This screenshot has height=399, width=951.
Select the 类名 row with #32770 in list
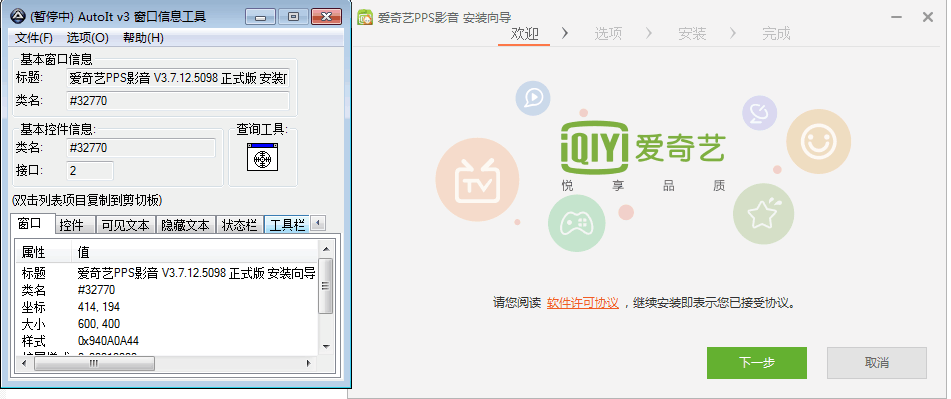(x=167, y=290)
